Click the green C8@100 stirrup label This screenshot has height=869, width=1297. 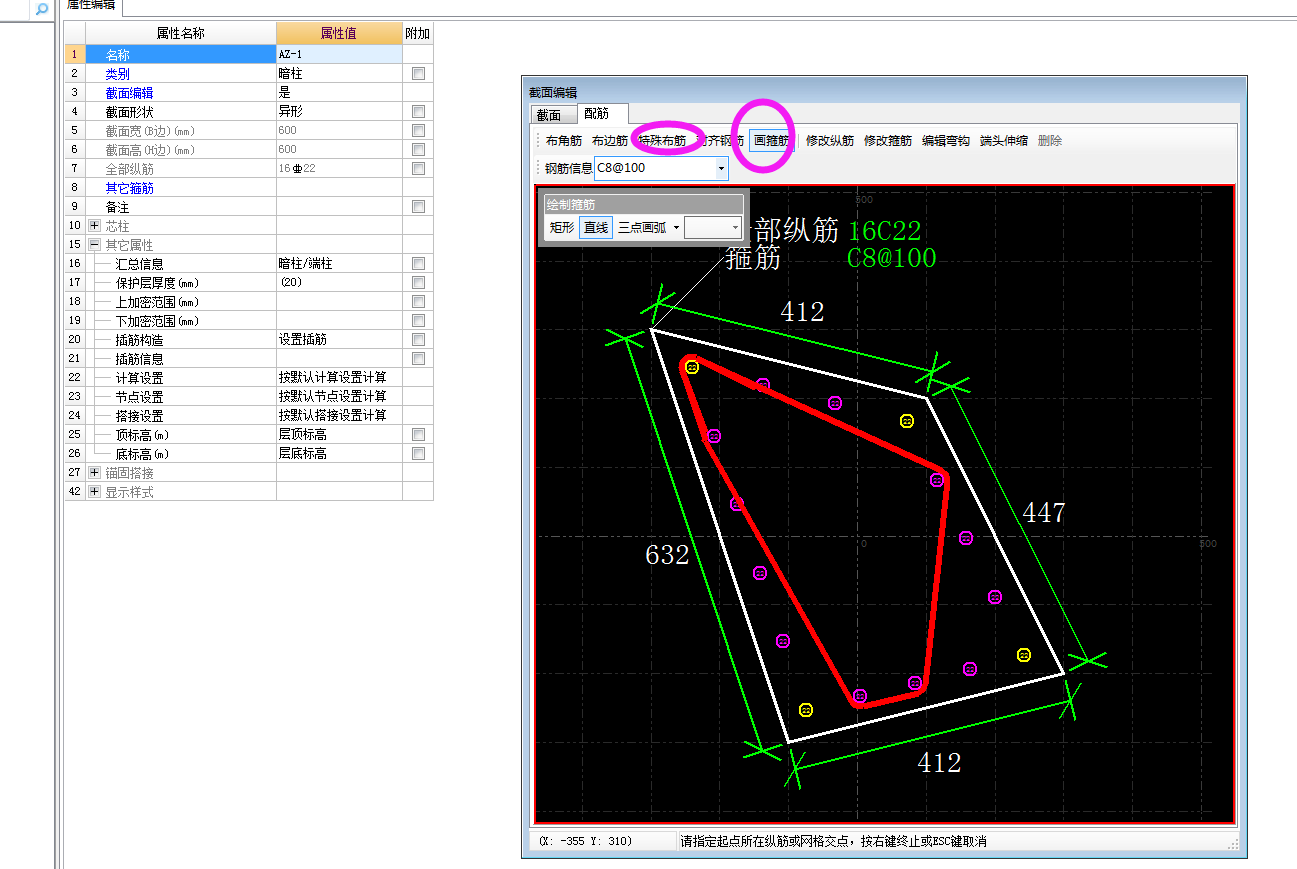[x=891, y=258]
